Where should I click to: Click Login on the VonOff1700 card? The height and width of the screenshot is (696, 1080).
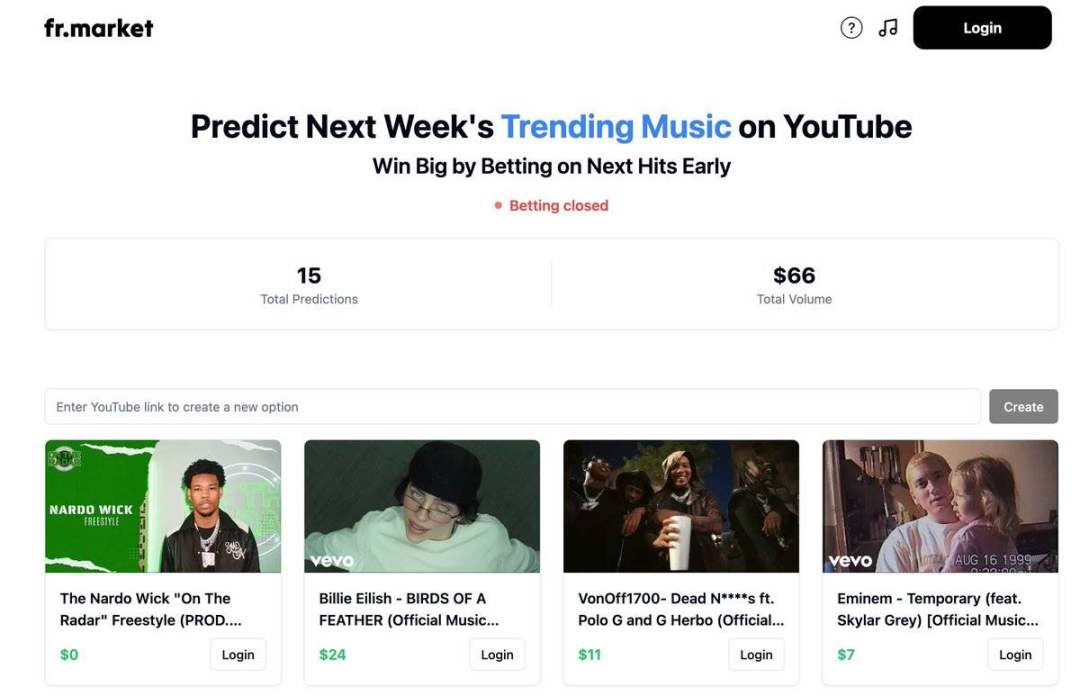coord(756,655)
